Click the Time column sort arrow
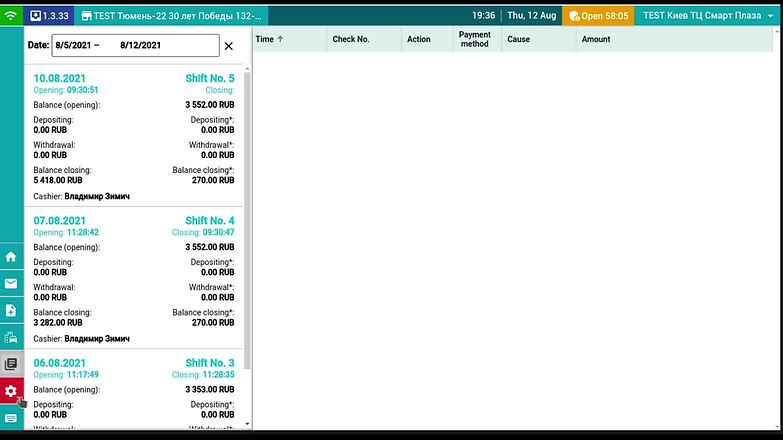 point(280,39)
